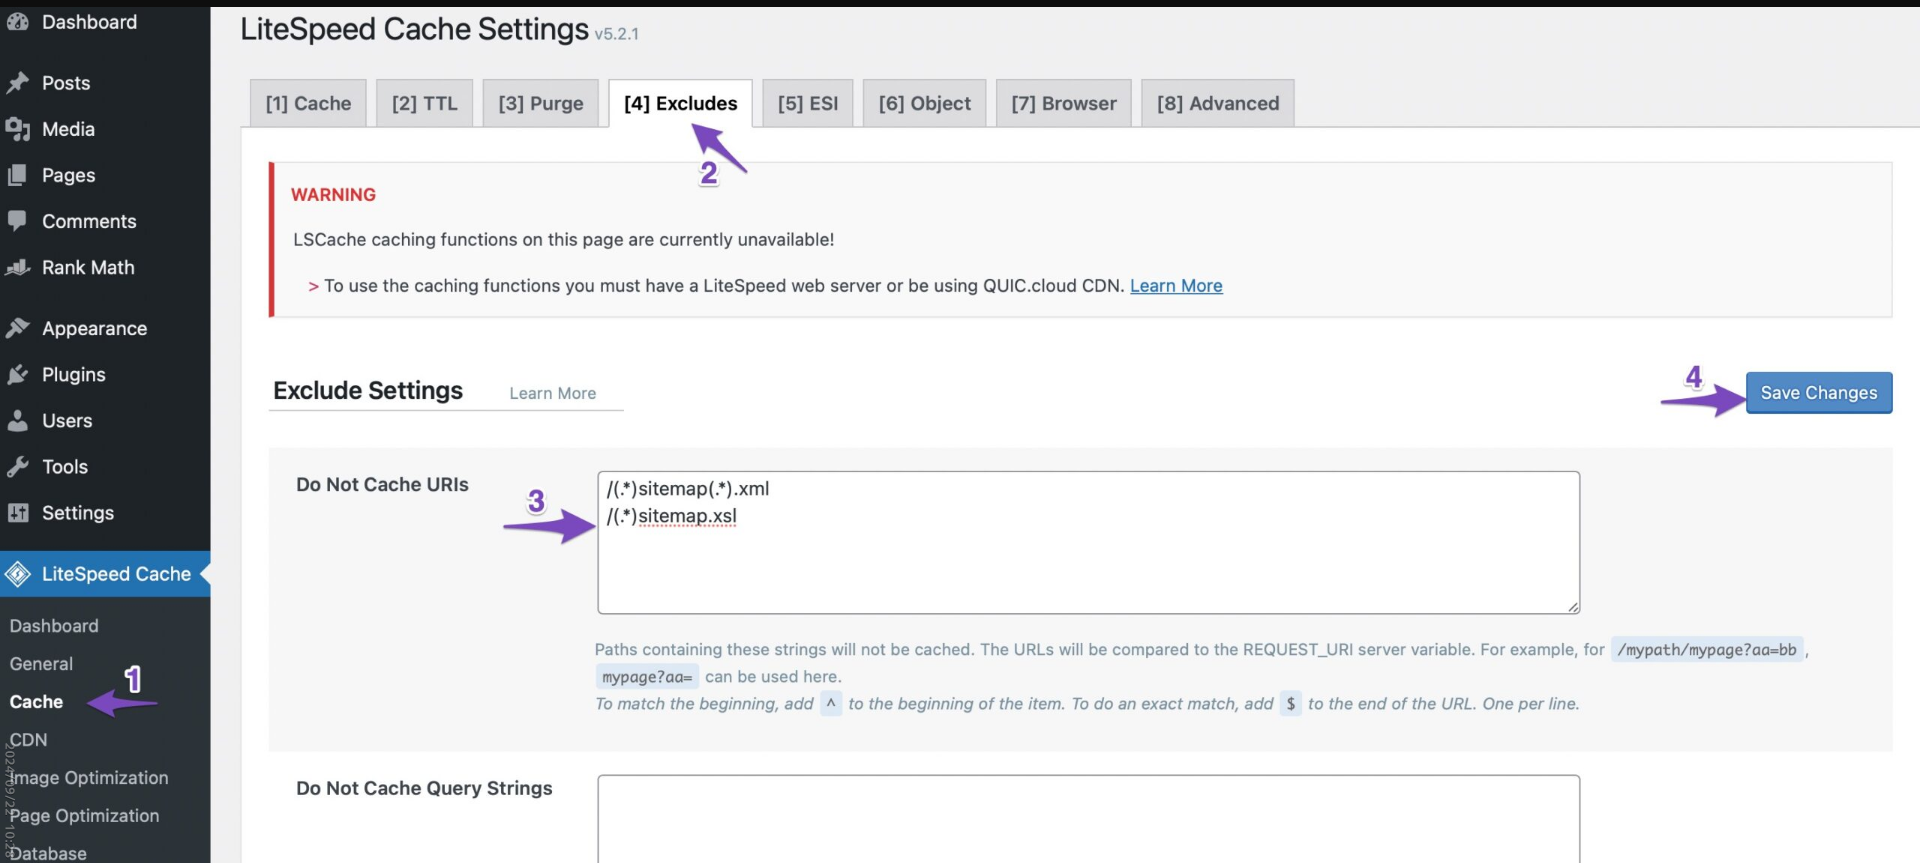Viewport: 1920px width, 863px height.
Task: Click the Comments speech bubble icon
Action: (18, 221)
